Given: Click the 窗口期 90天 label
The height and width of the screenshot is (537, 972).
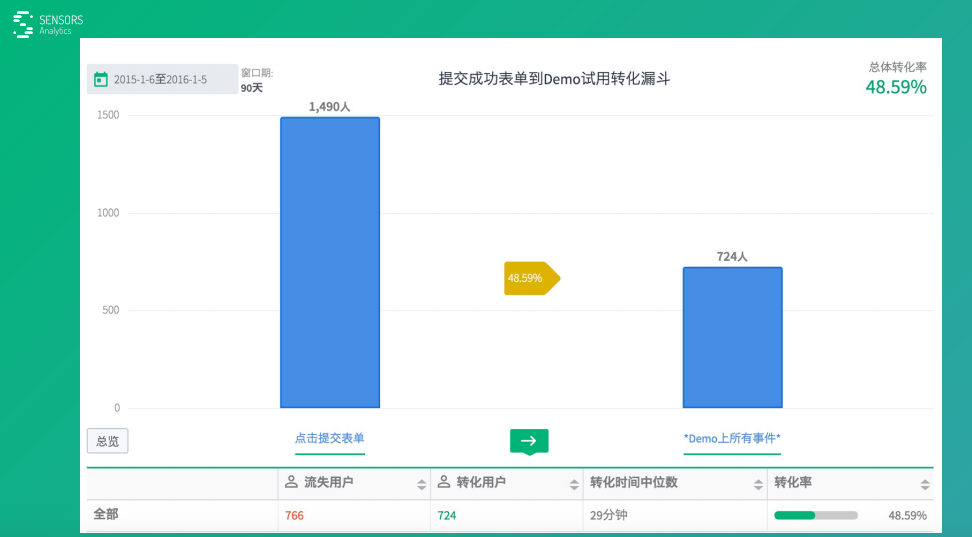Looking at the screenshot, I should (257, 81).
